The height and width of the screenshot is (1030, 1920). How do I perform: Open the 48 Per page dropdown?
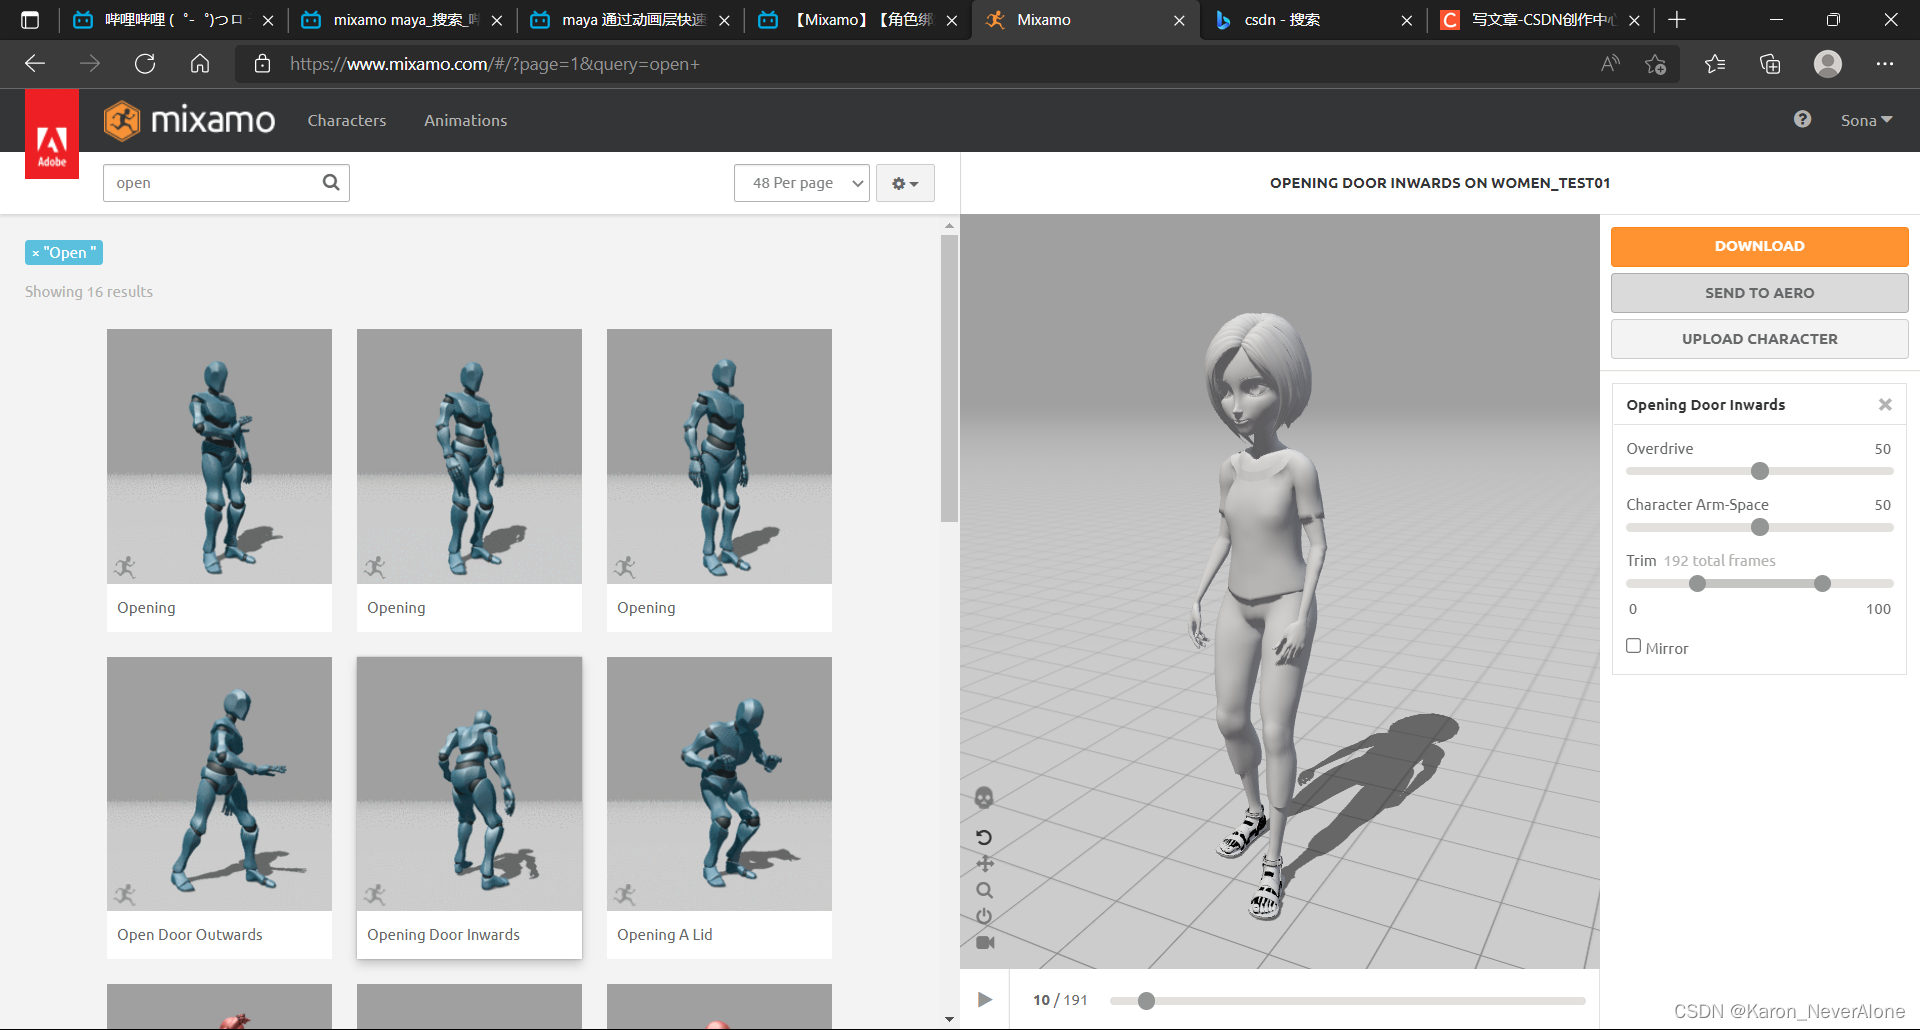point(802,183)
